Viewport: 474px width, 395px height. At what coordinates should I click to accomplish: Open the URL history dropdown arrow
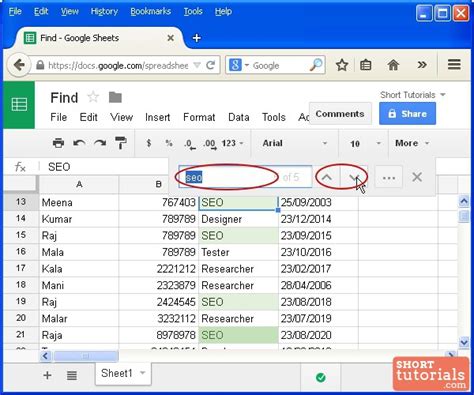coord(197,65)
